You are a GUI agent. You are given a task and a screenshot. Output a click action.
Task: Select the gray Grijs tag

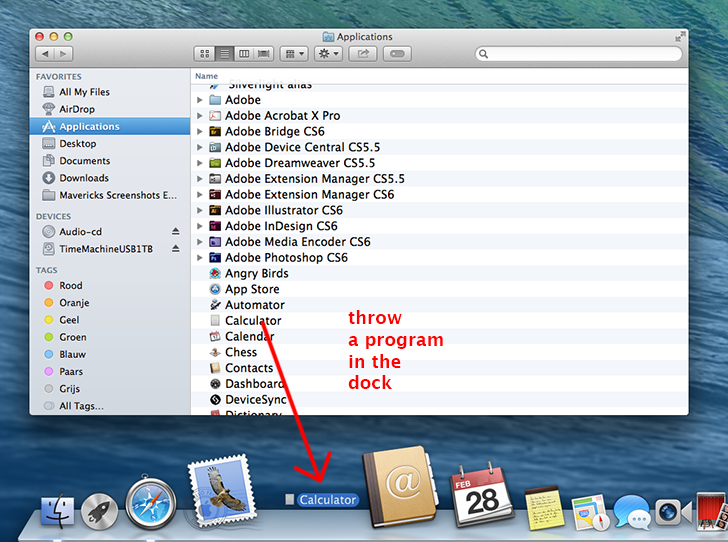110,389
